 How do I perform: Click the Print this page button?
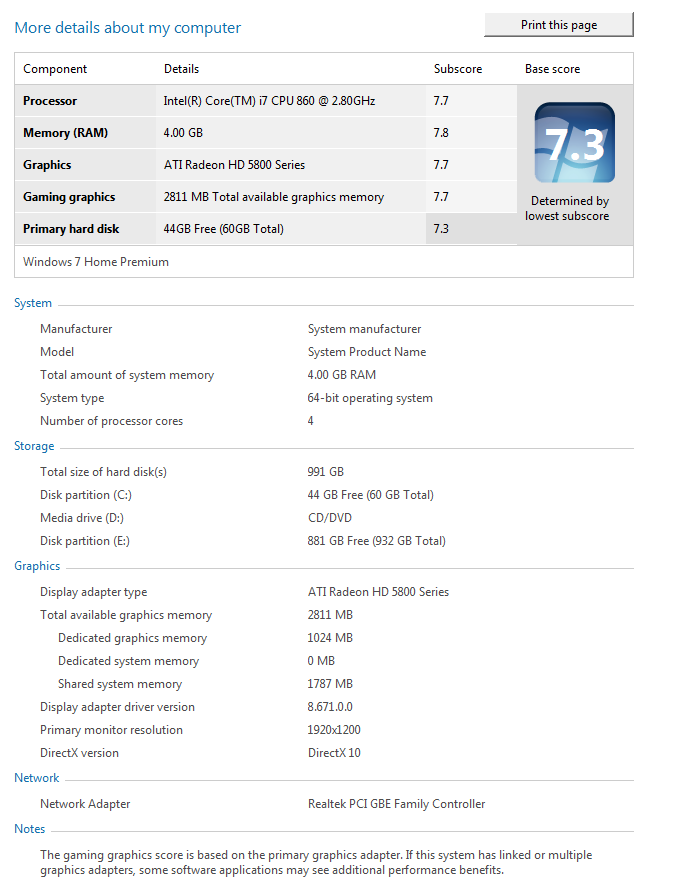click(558, 25)
